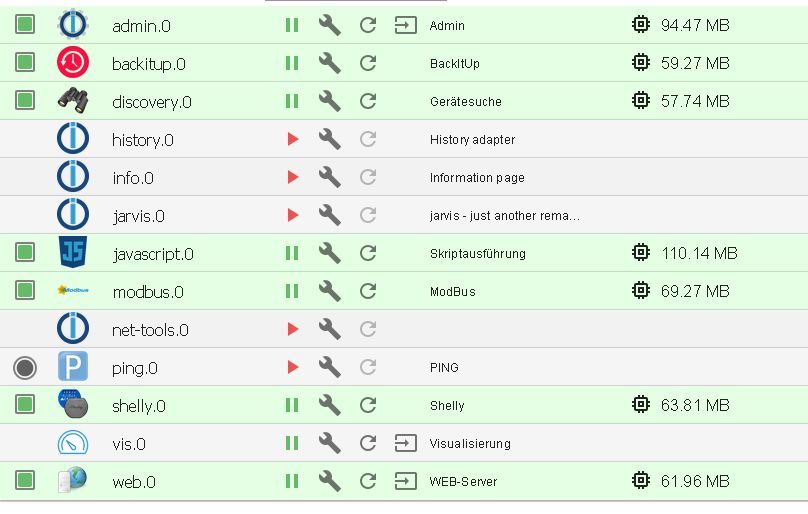Open the web.0 server link icon
This screenshot has width=808, height=514.
[405, 481]
